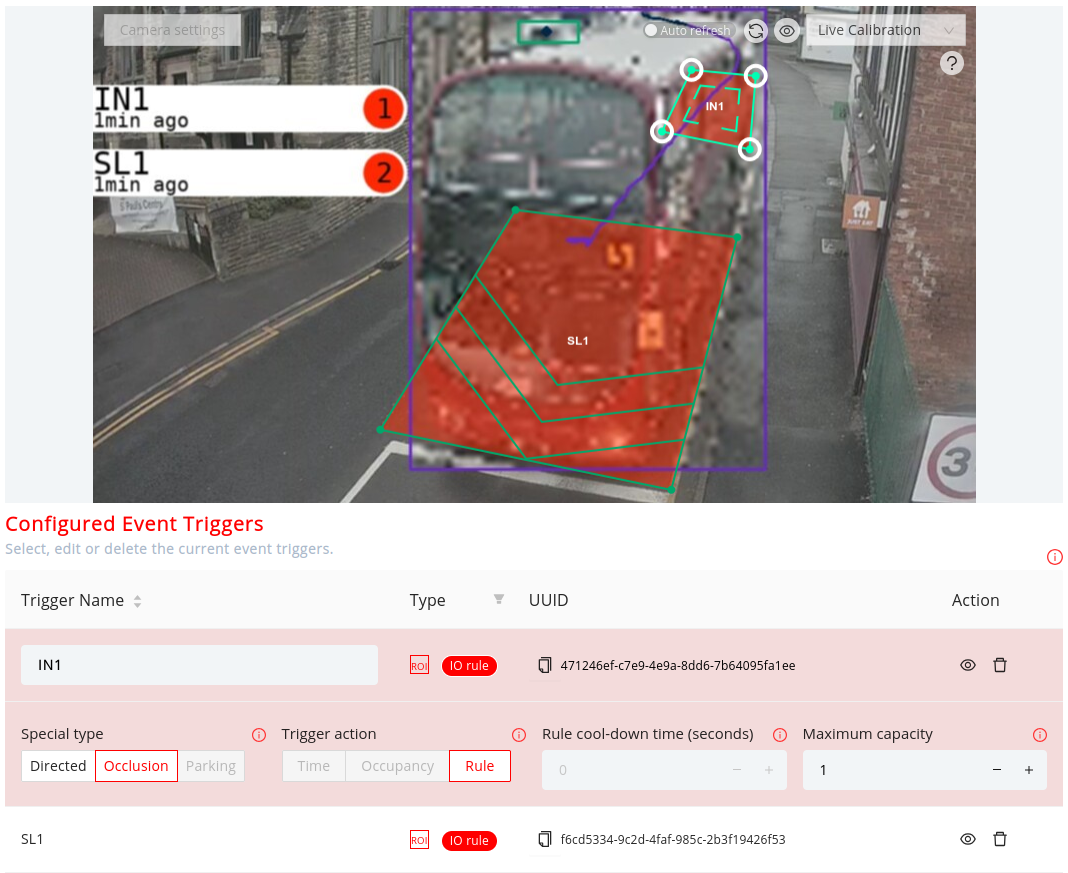Select the Directed special type
The height and width of the screenshot is (873, 1068).
pos(58,766)
